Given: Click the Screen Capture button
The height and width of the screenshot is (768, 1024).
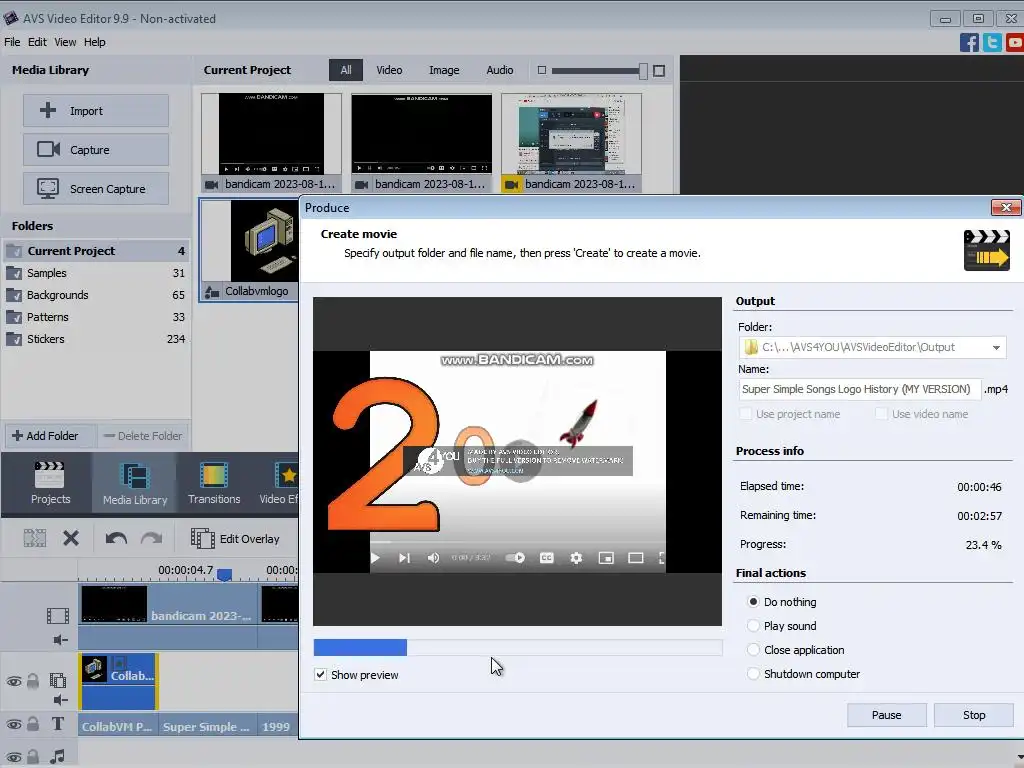Looking at the screenshot, I should [x=96, y=189].
